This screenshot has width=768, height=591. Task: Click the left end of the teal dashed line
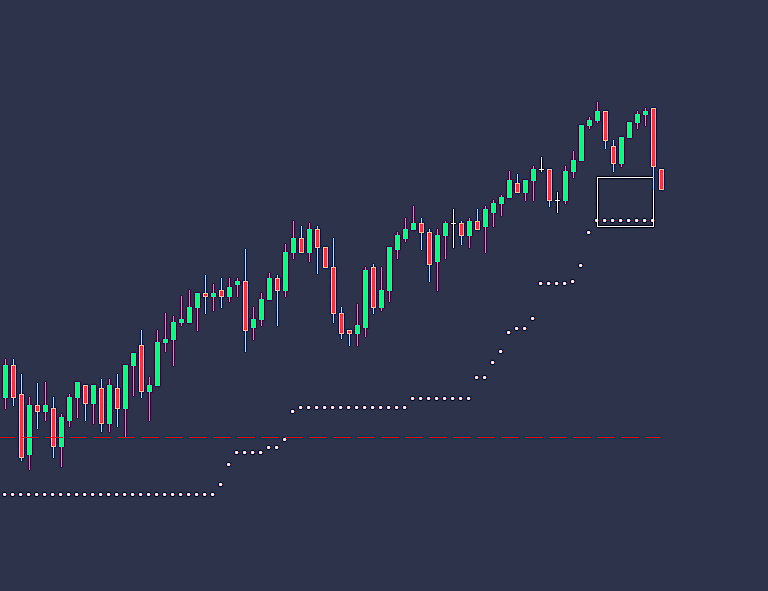coord(2,437)
